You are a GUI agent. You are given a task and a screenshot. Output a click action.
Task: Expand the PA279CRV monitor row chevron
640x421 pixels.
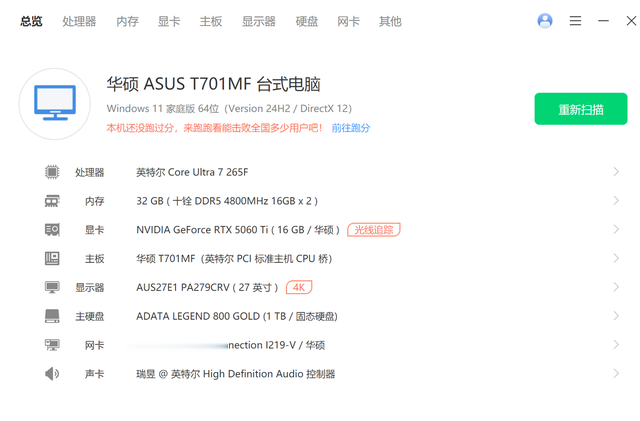coord(616,287)
